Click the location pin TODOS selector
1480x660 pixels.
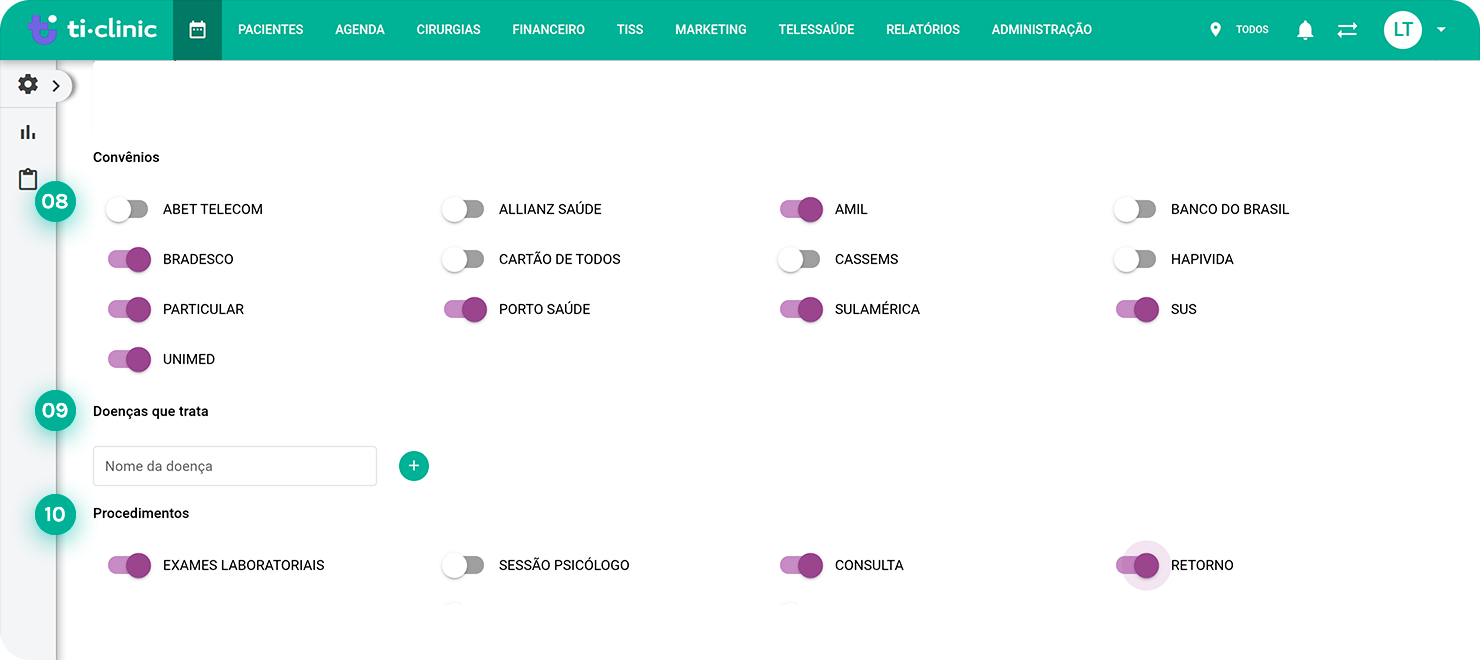point(1239,30)
